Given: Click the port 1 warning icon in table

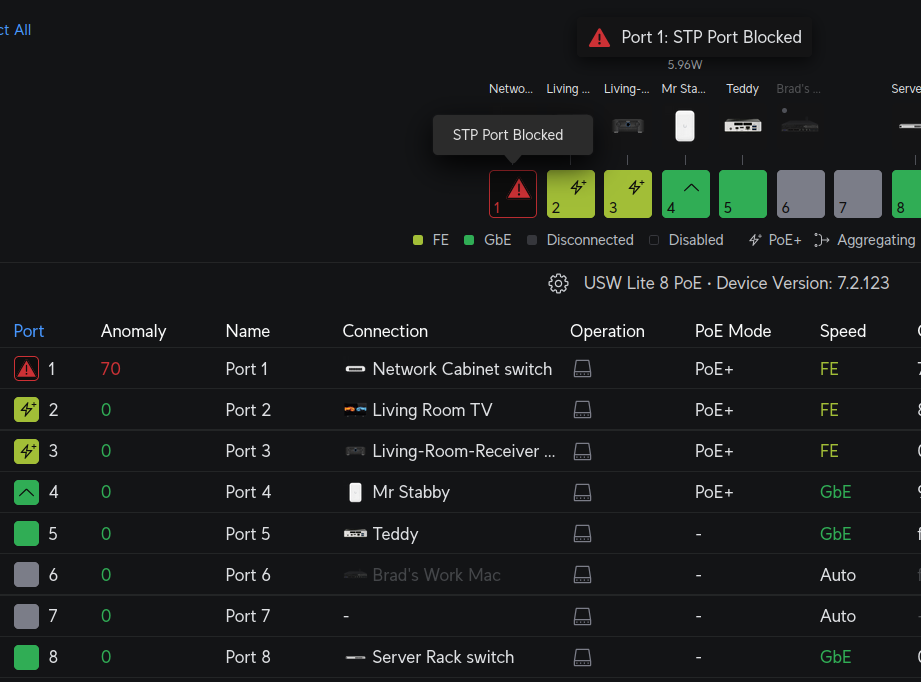Looking at the screenshot, I should click(x=26, y=369).
